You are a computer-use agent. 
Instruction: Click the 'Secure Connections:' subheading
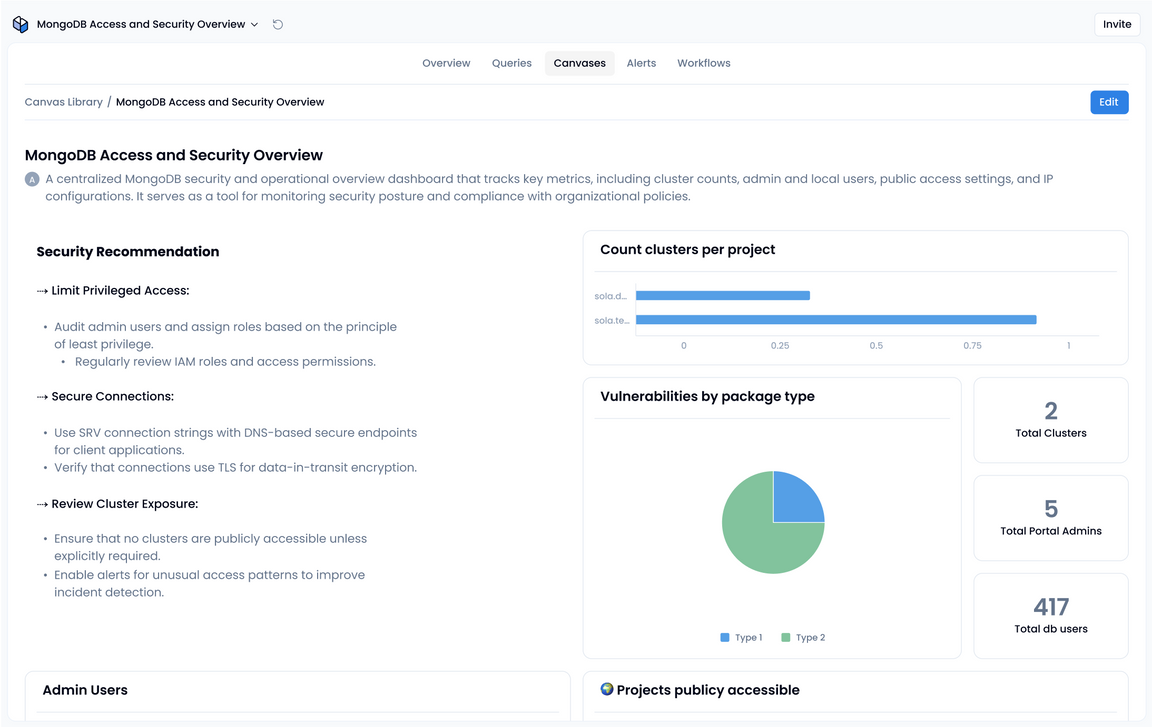(112, 397)
